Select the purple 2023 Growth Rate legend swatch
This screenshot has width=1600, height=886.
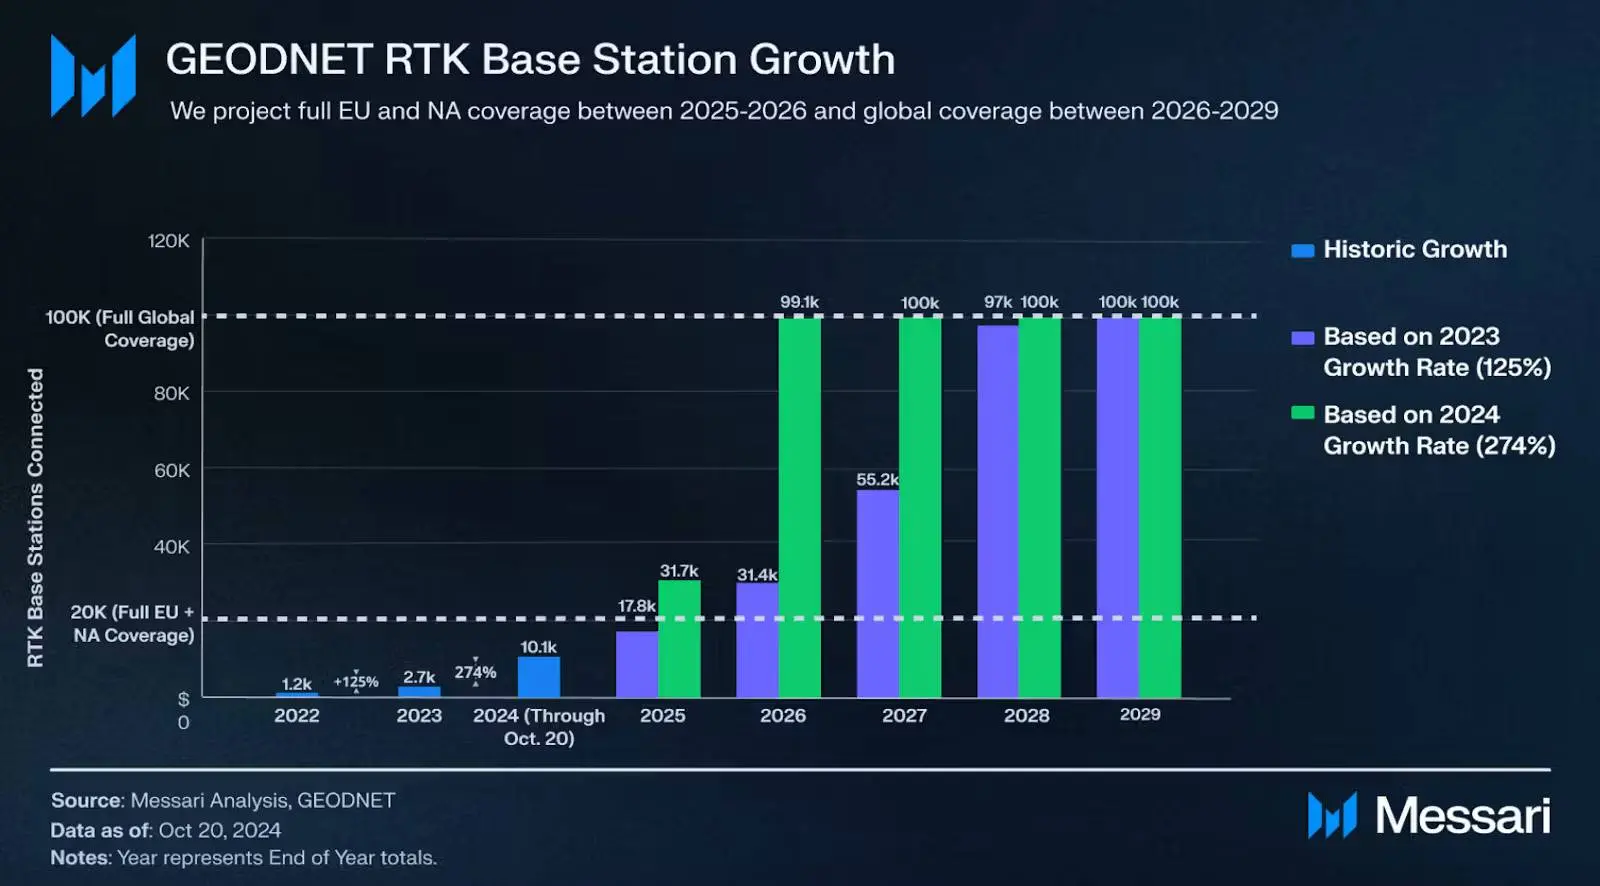point(1302,338)
